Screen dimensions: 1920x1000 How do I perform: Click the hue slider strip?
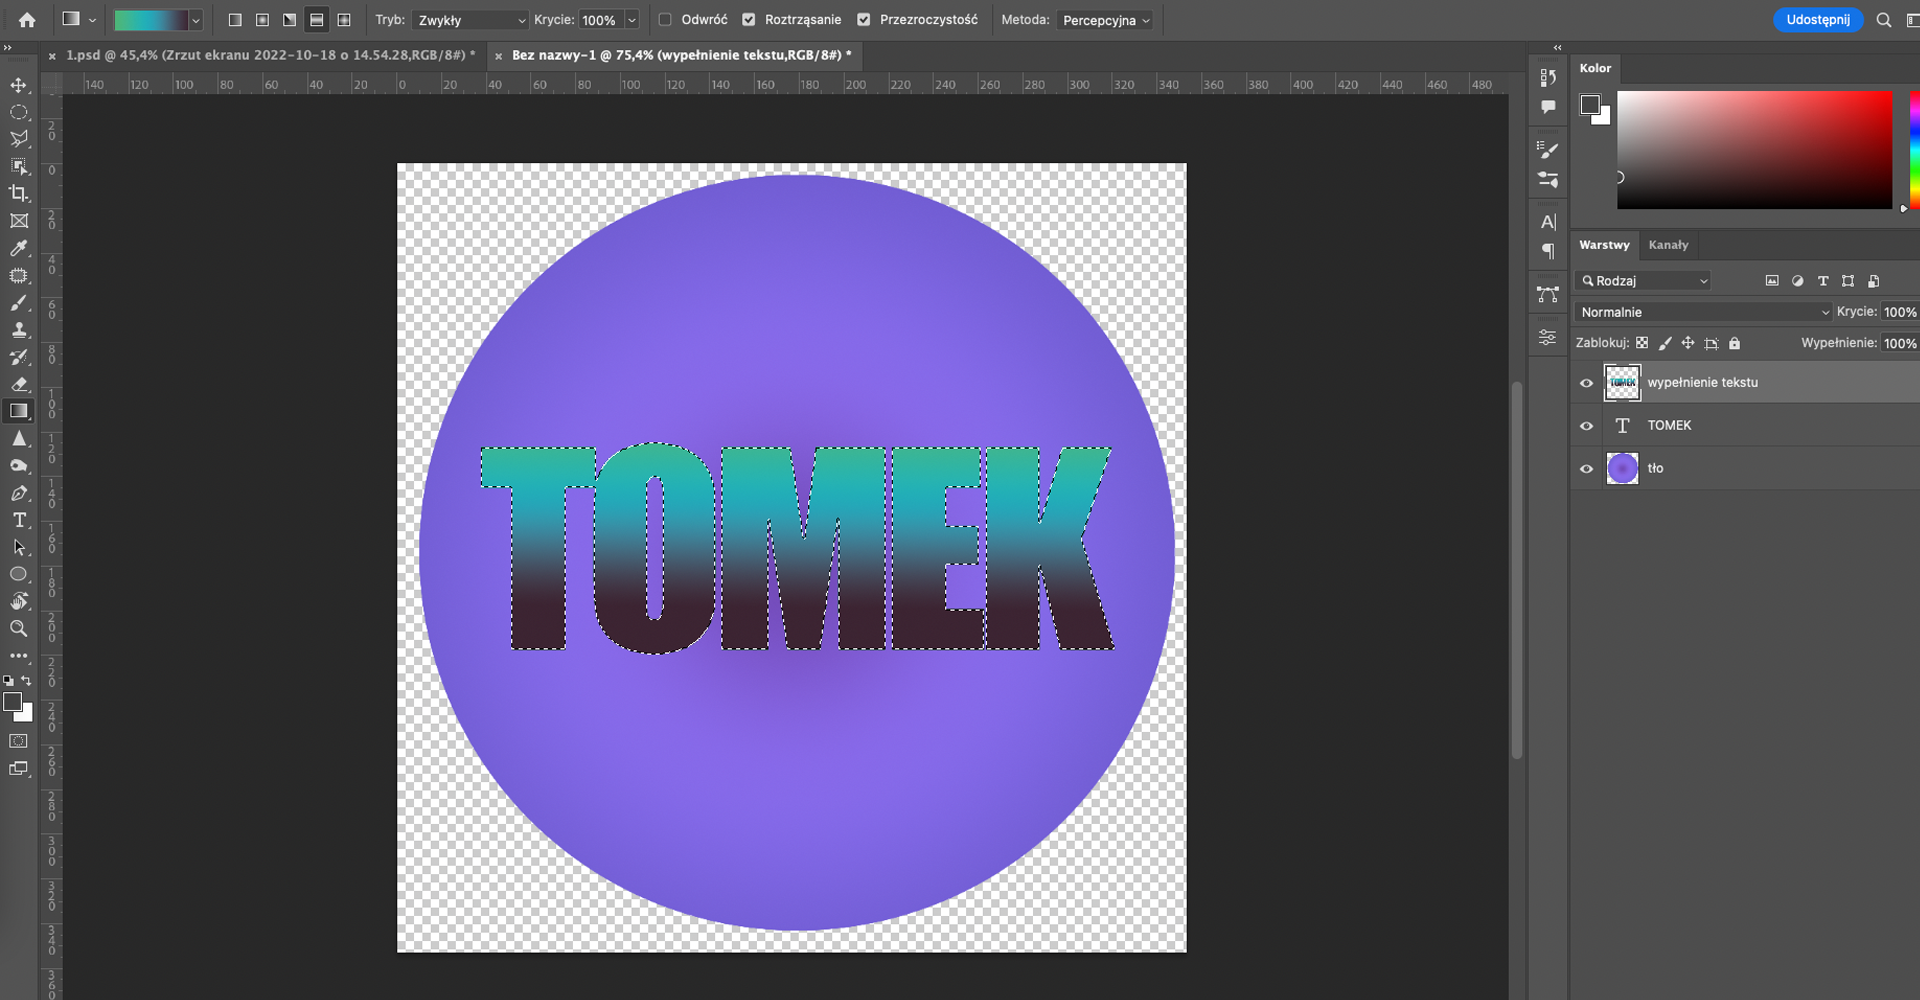[1914, 150]
